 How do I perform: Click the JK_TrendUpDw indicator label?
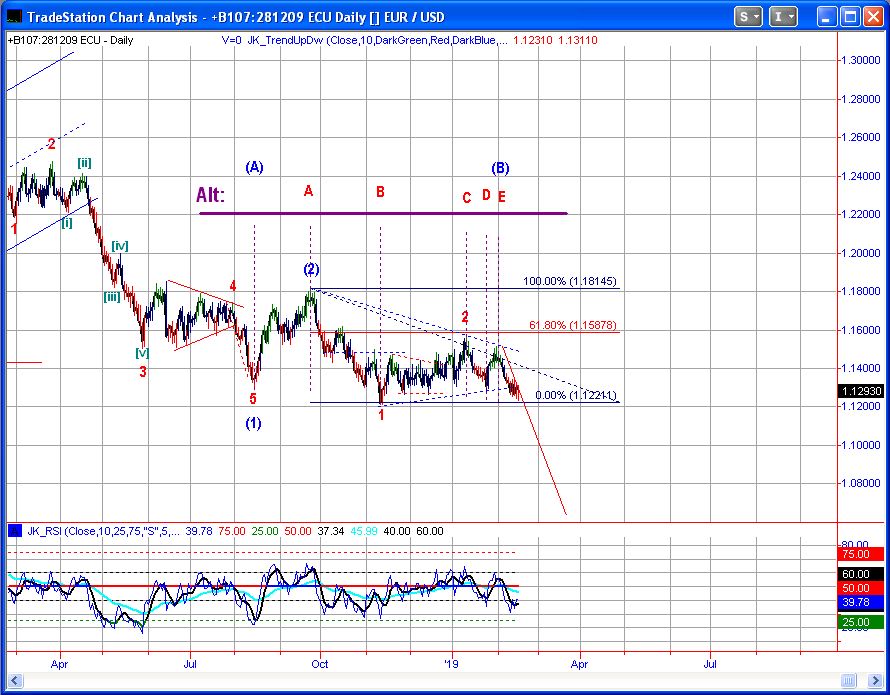[x=377, y=40]
